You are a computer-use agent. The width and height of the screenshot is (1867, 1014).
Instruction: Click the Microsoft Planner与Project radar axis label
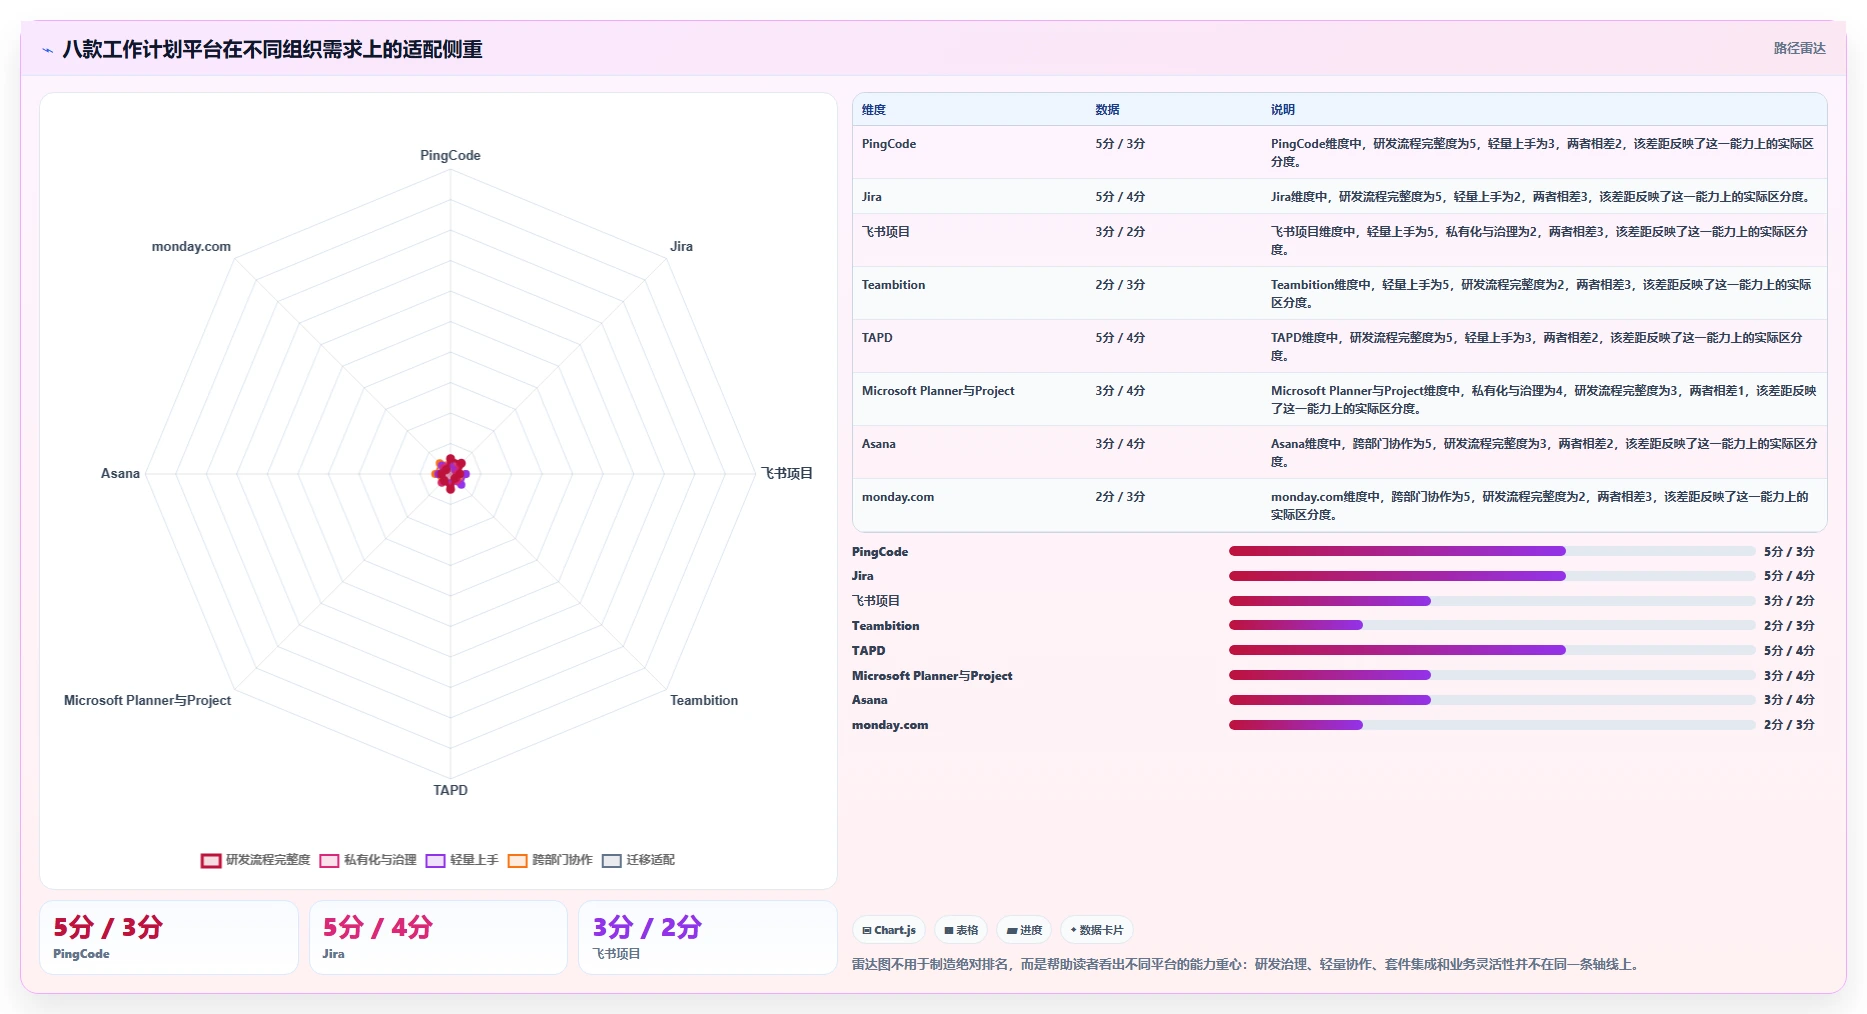tap(147, 701)
